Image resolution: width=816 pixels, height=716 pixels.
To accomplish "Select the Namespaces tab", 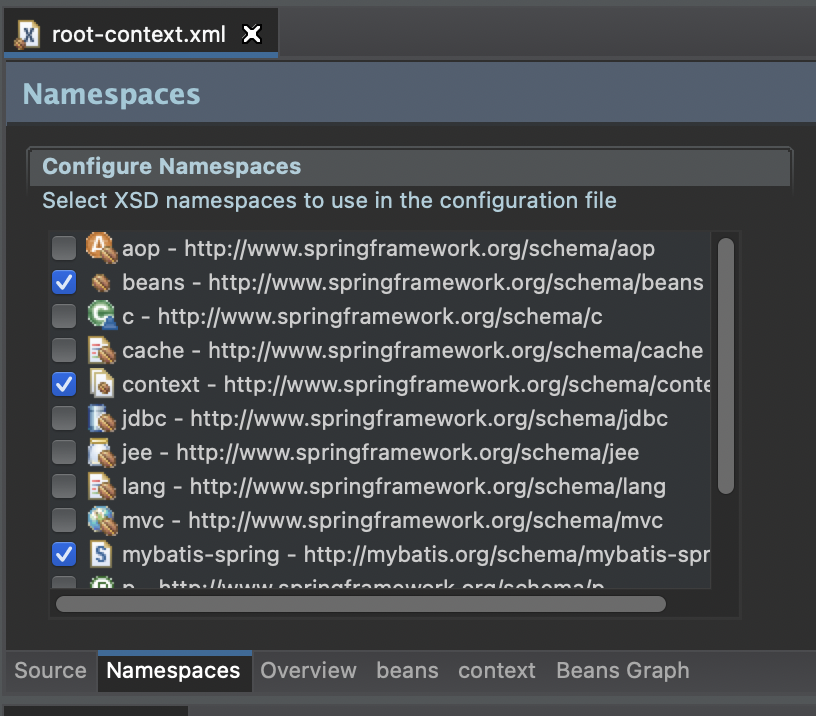I will [x=173, y=671].
